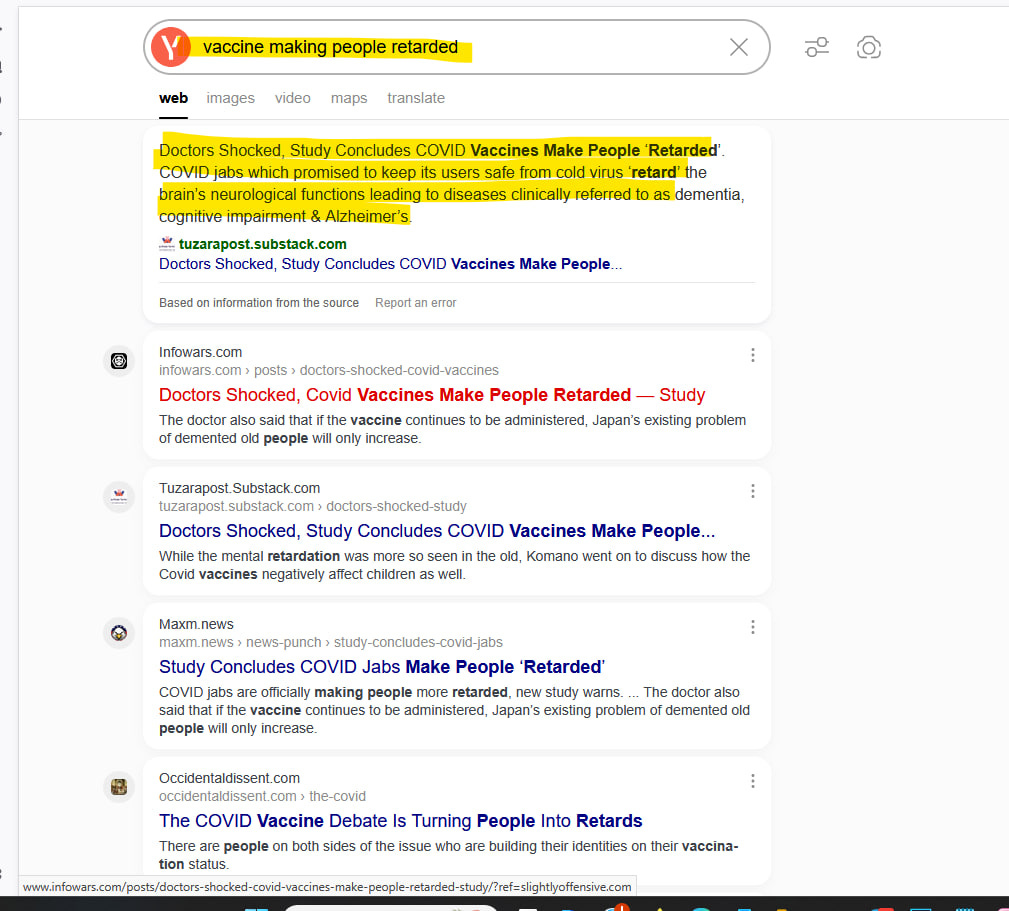Open search settings via the sliders icon

tap(817, 47)
